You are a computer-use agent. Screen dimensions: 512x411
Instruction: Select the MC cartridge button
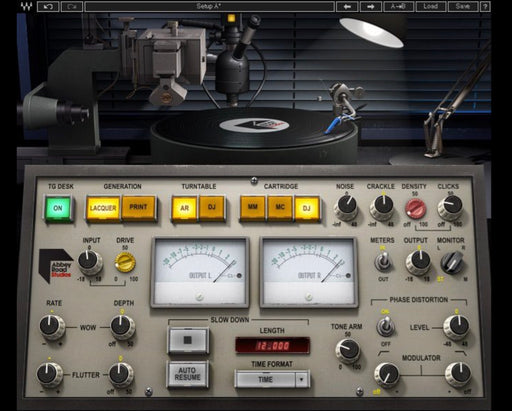point(280,208)
